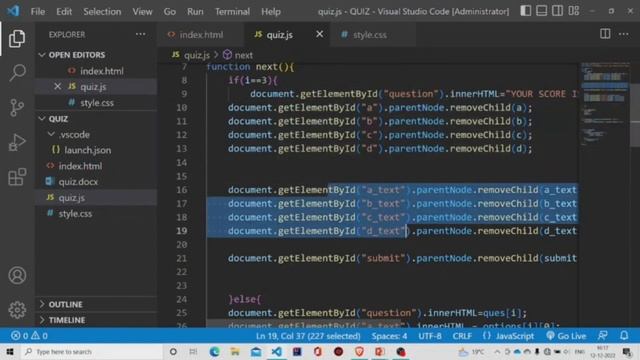640x360 pixels.
Task: Switch to the style.css editor tab
Action: 369,35
